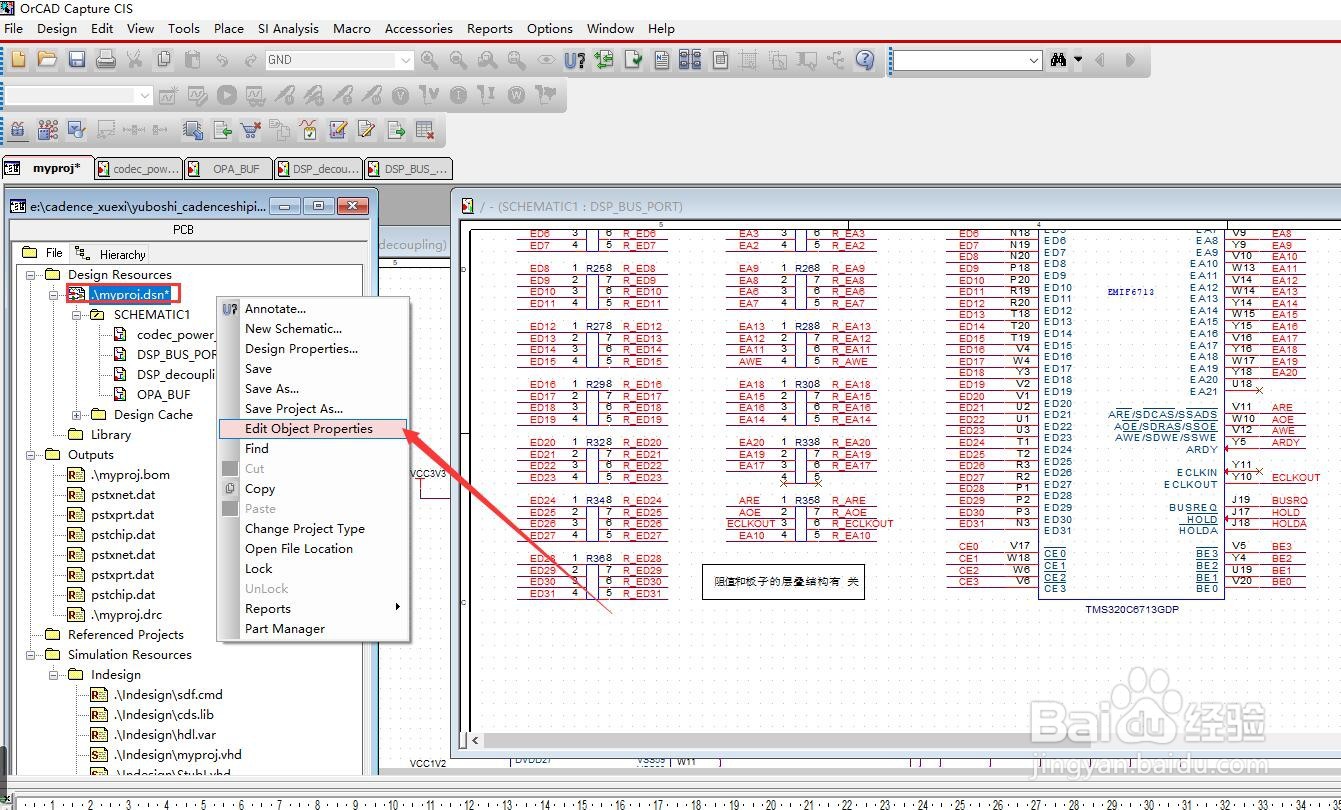Viewport: 1341px width, 810px height.
Task: Click the Cross Reference parts icon
Action: [x=690, y=60]
